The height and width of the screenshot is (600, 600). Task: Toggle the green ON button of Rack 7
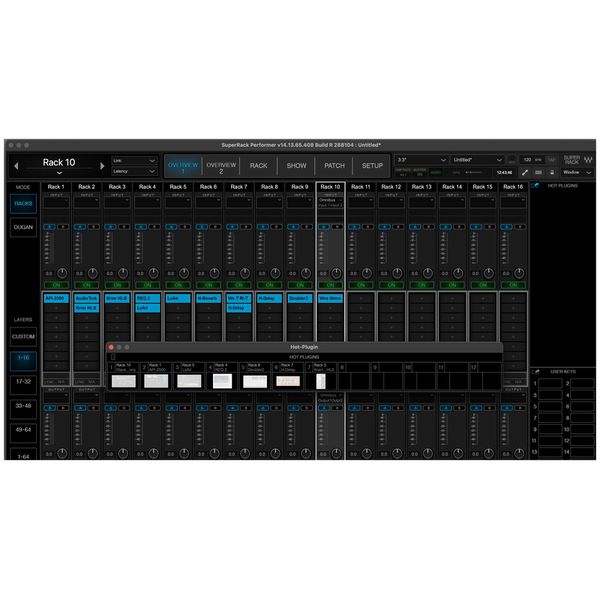click(x=239, y=285)
